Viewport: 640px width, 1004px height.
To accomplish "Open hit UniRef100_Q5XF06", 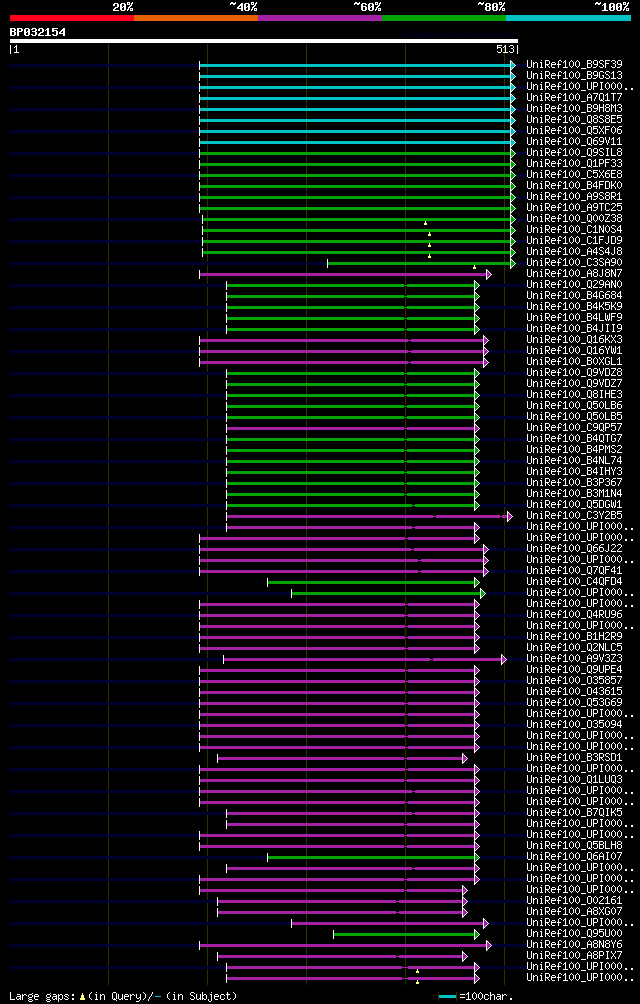I will tap(574, 131).
